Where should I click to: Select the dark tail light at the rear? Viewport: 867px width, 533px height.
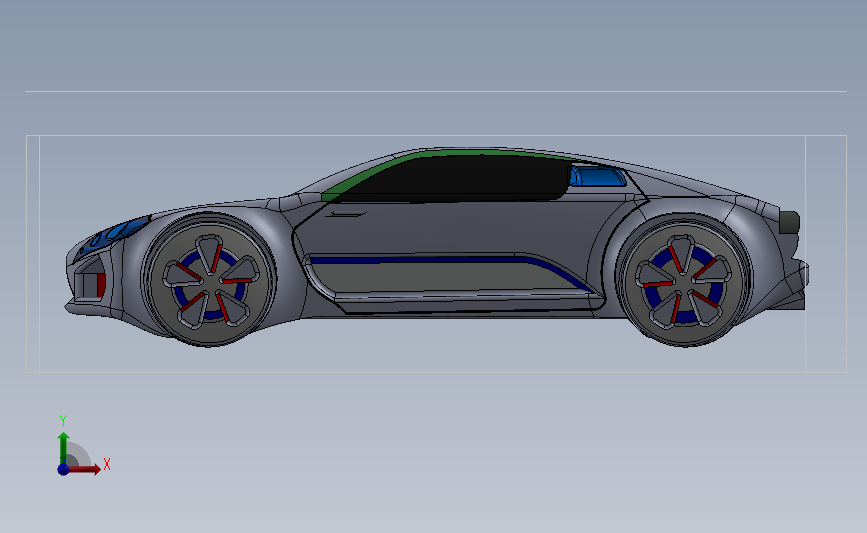790,222
